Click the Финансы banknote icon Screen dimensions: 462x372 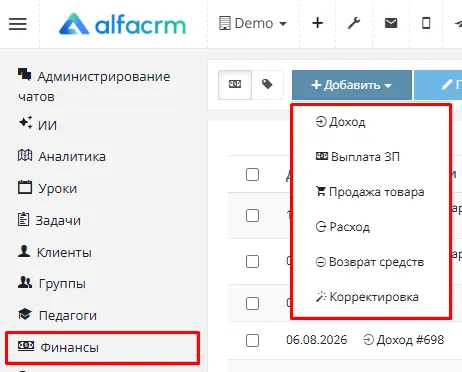point(26,346)
